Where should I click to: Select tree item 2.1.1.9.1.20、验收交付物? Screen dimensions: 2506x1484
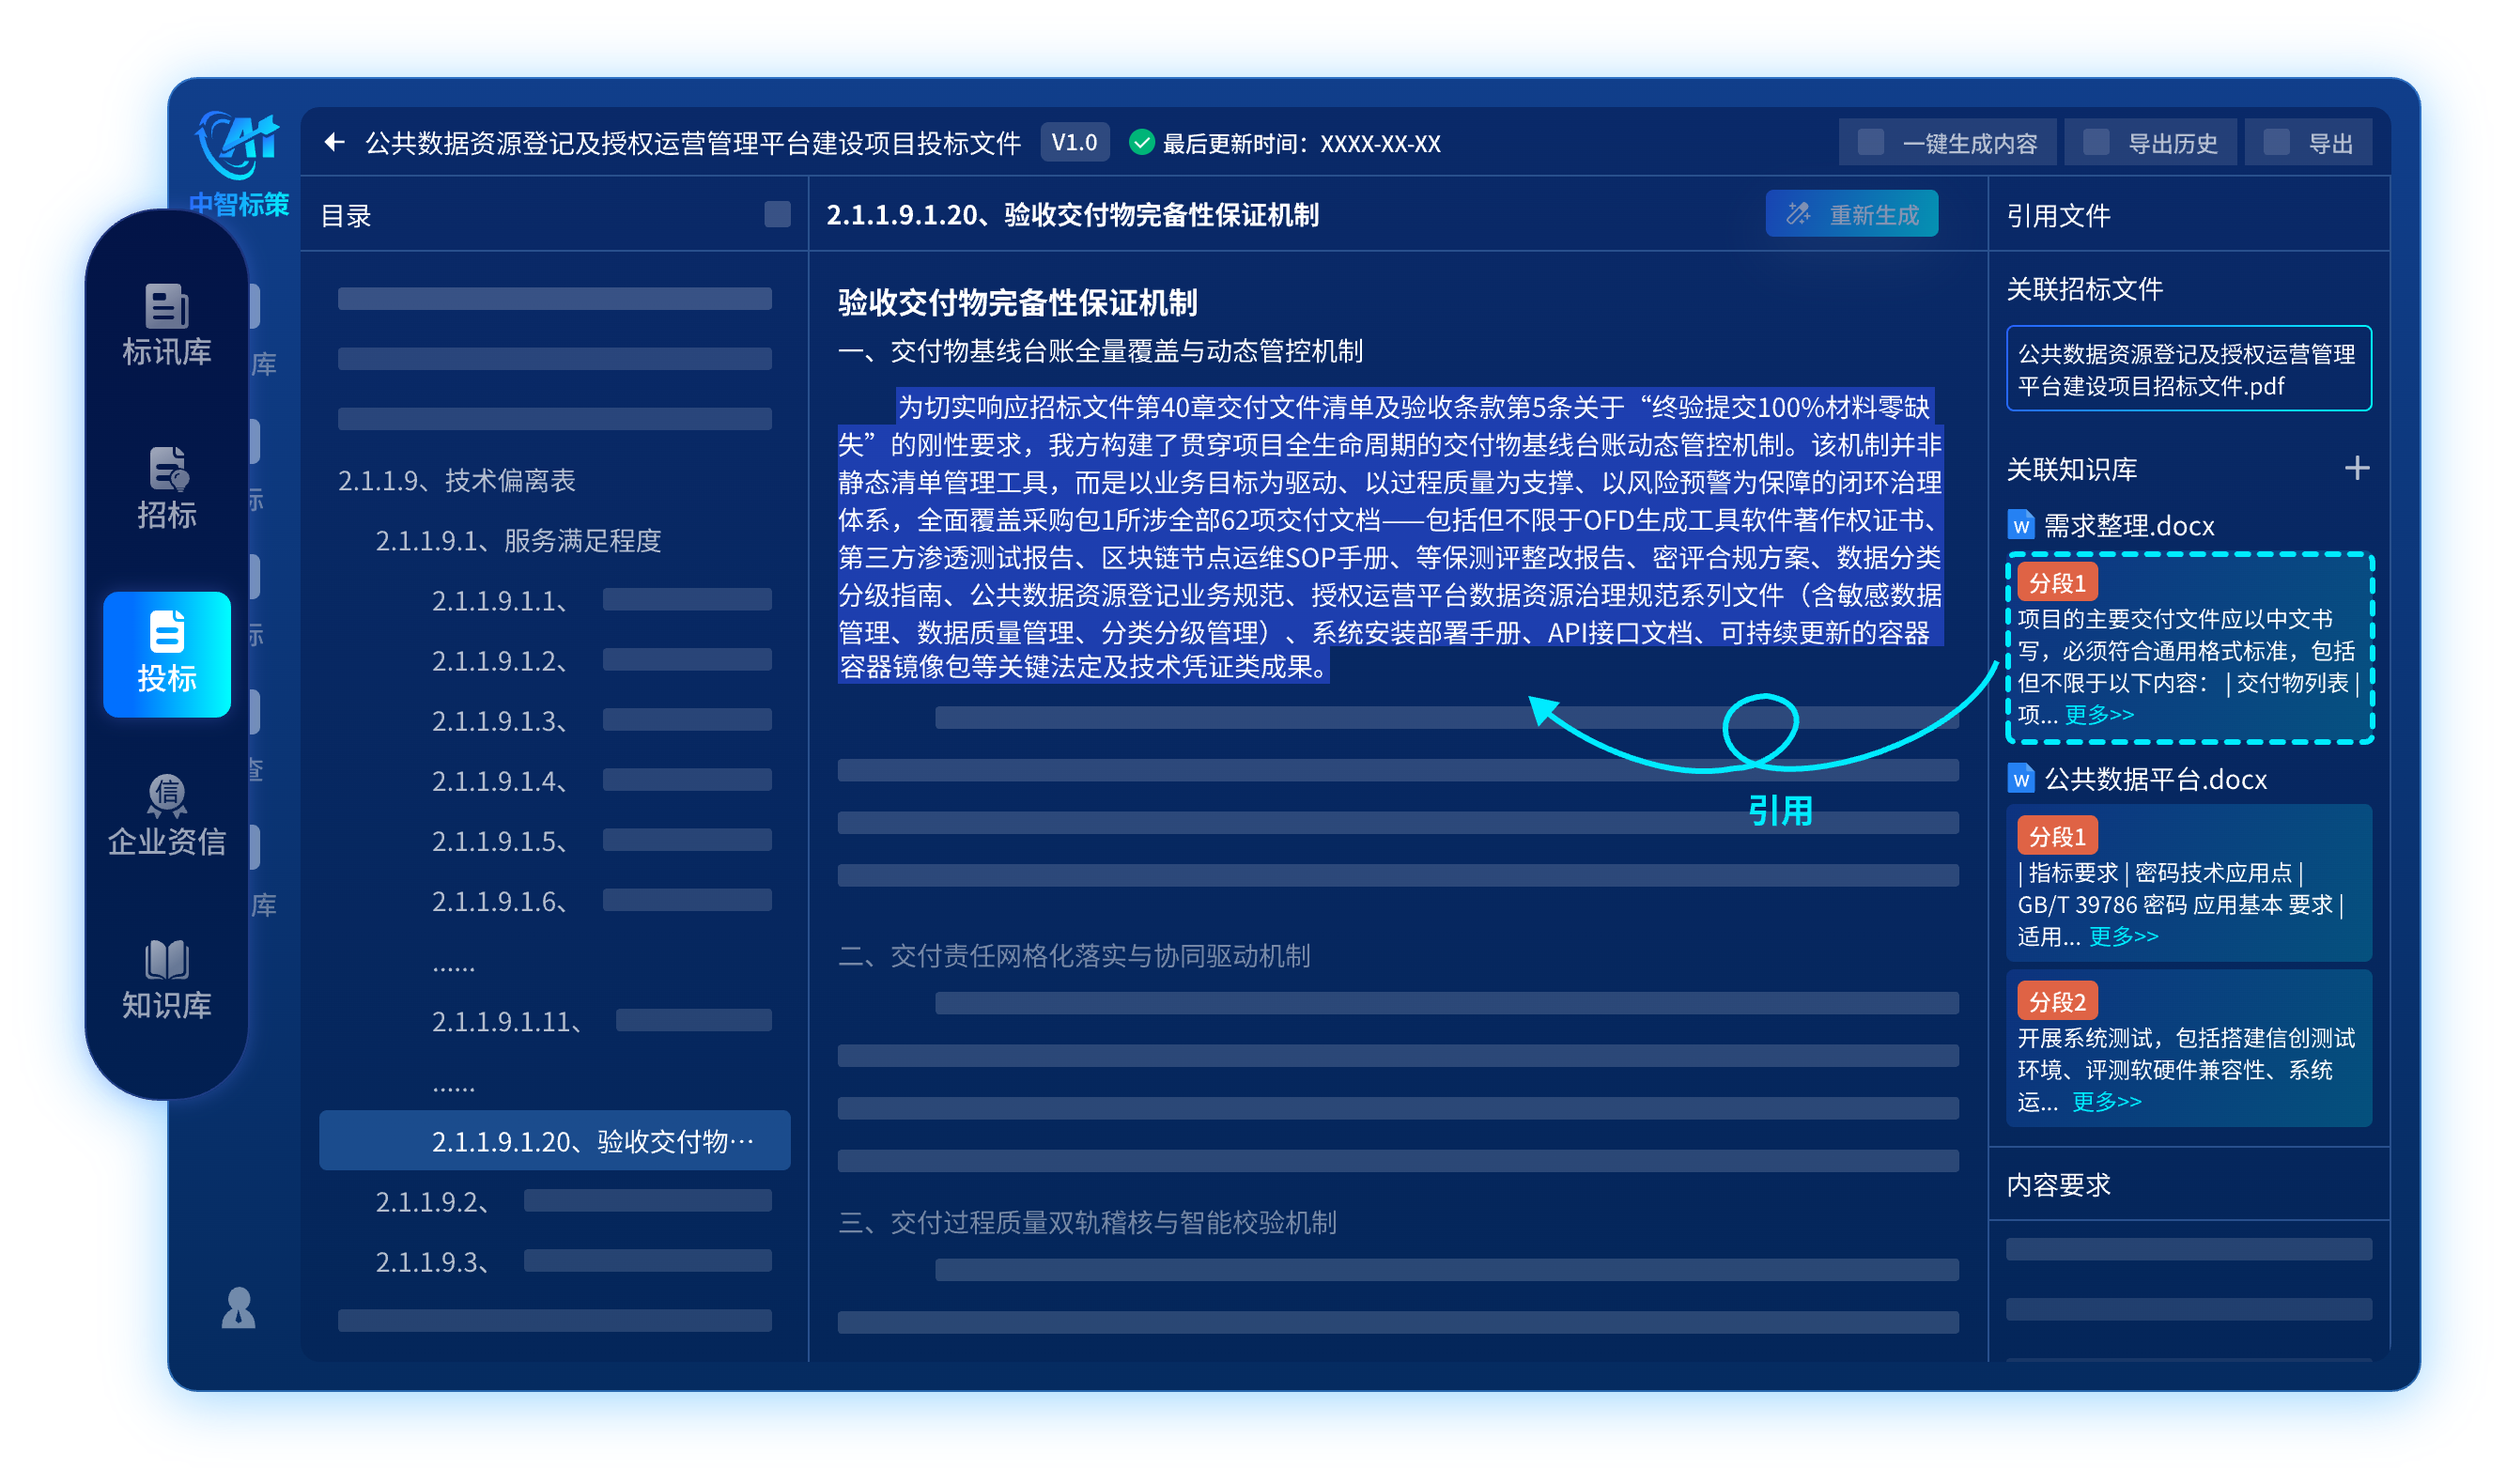(x=592, y=1141)
